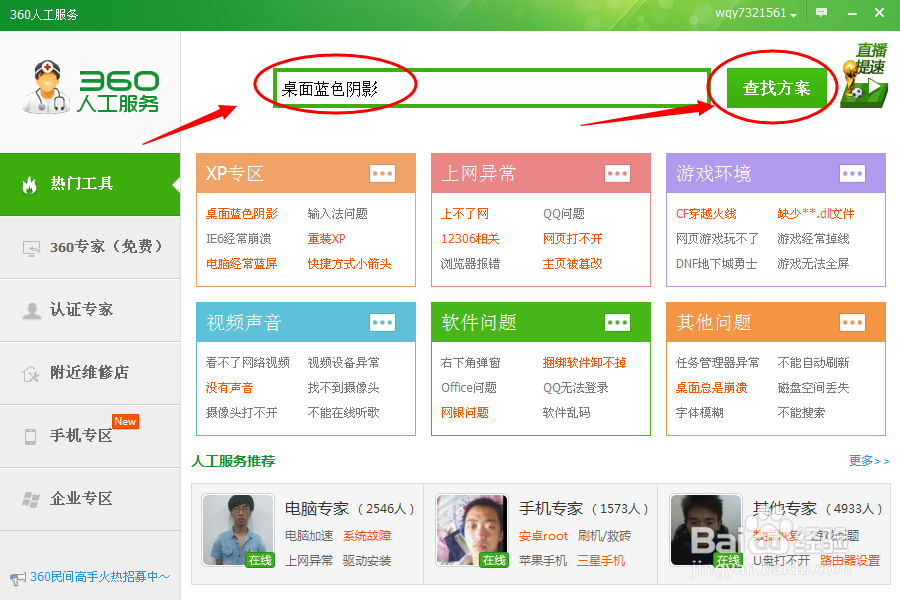Expand more topics on 其他问题 panel
The width and height of the screenshot is (900, 600).
click(852, 322)
